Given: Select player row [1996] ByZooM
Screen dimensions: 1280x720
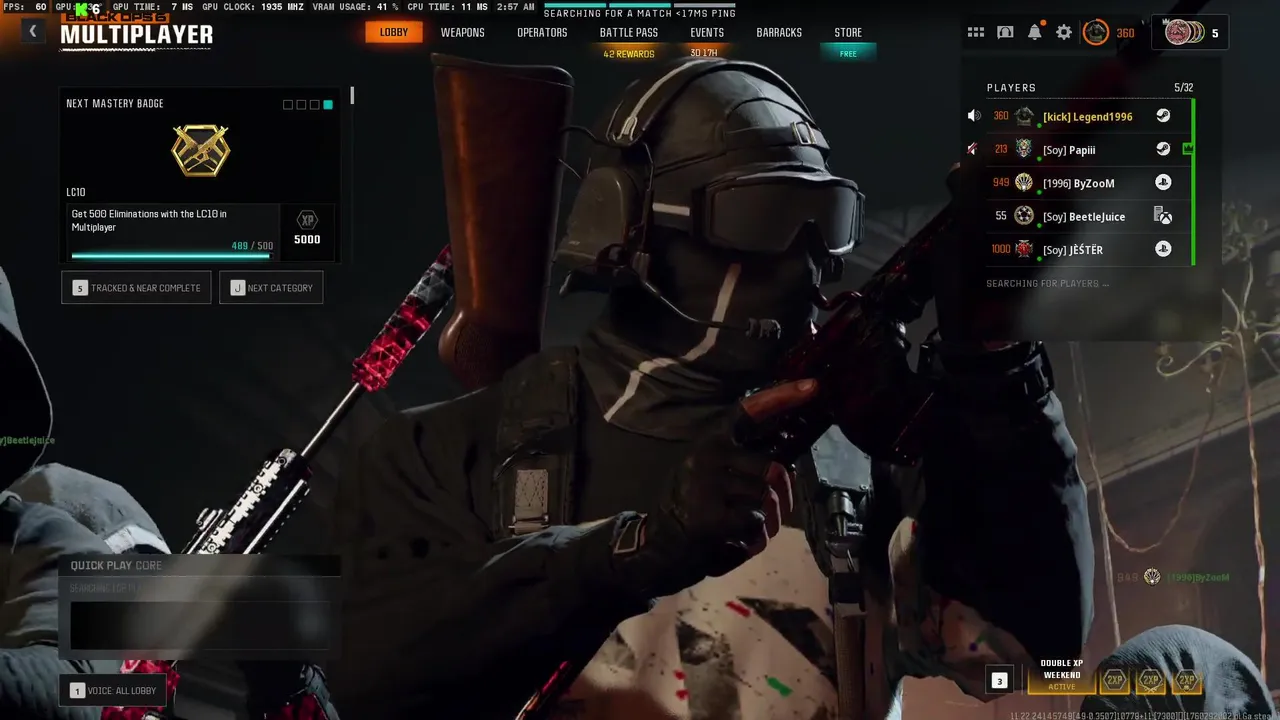Looking at the screenshot, I should click(1090, 183).
